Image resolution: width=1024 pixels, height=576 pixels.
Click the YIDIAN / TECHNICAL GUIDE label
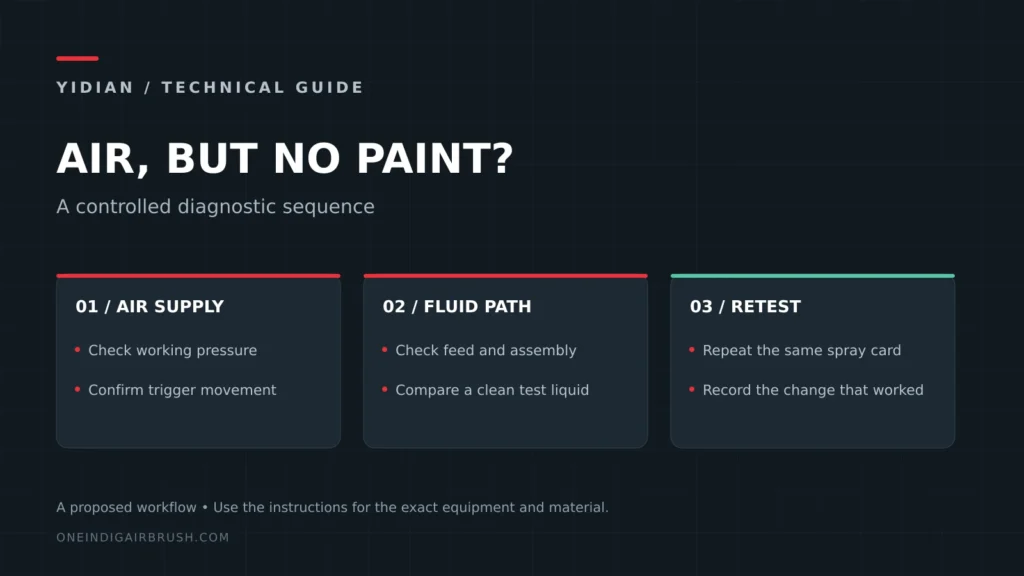[210, 88]
